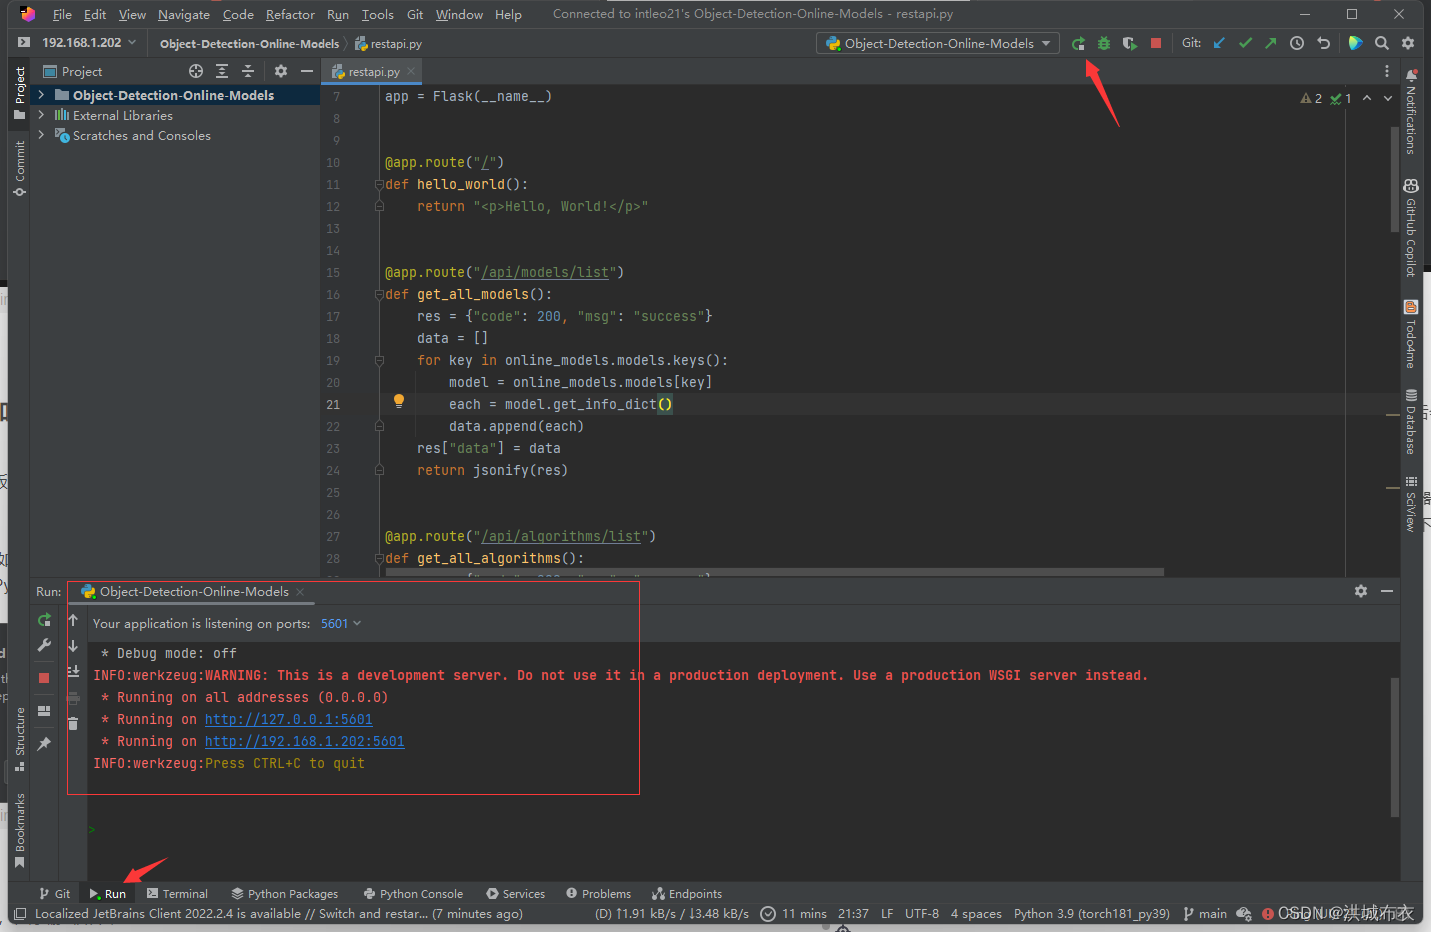Stop the app with the top toolbar square
Screen dimensions: 1431x932
1156,43
